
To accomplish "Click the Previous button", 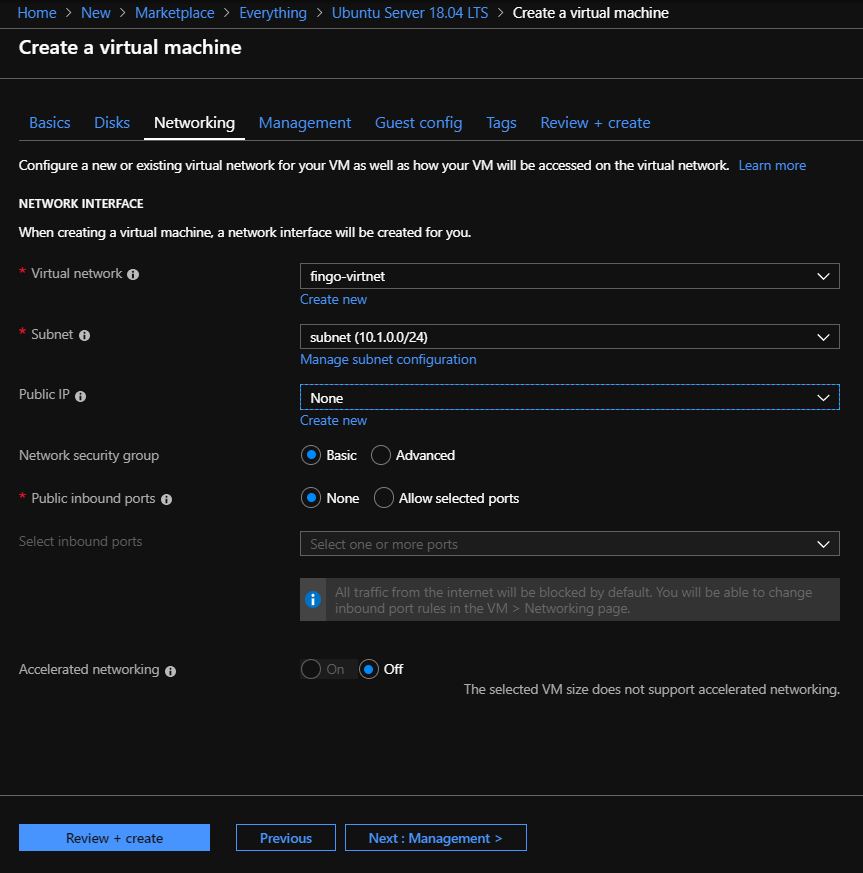I will coord(286,838).
